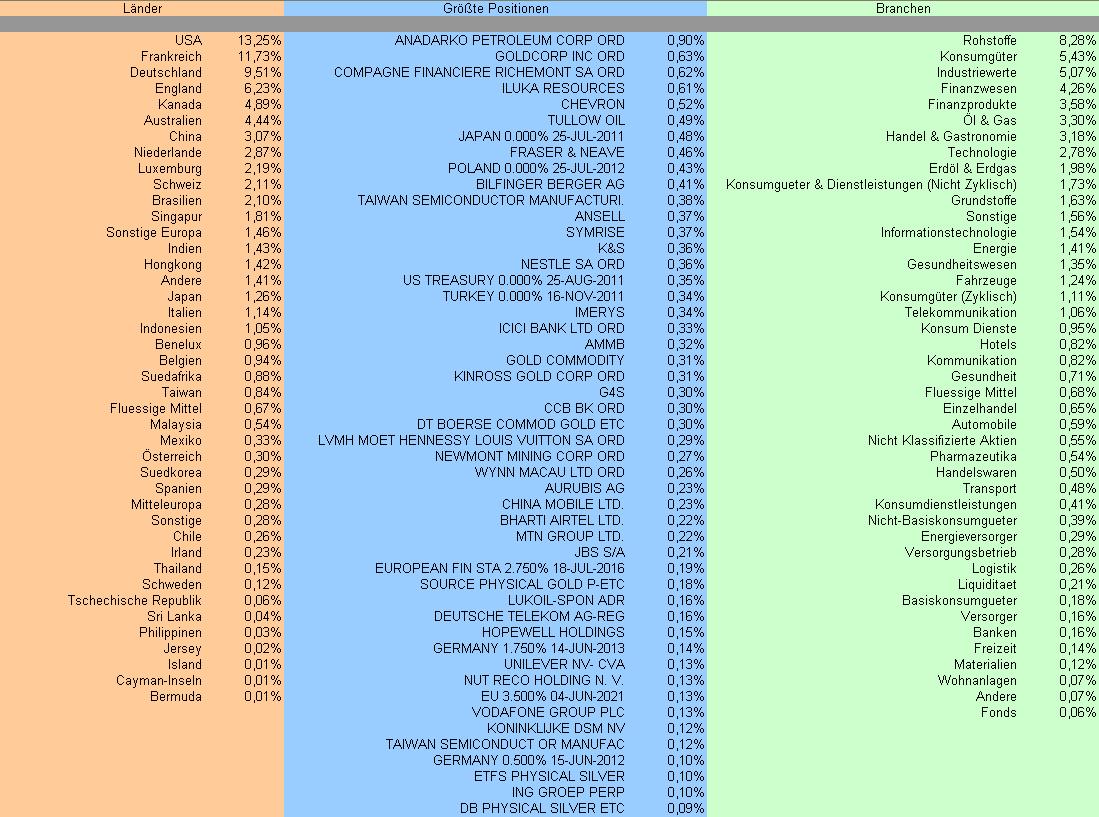Image resolution: width=1099 pixels, height=817 pixels.
Task: Select US TREASURY 0.000% 25-AUG-2011
Action: tap(513, 280)
